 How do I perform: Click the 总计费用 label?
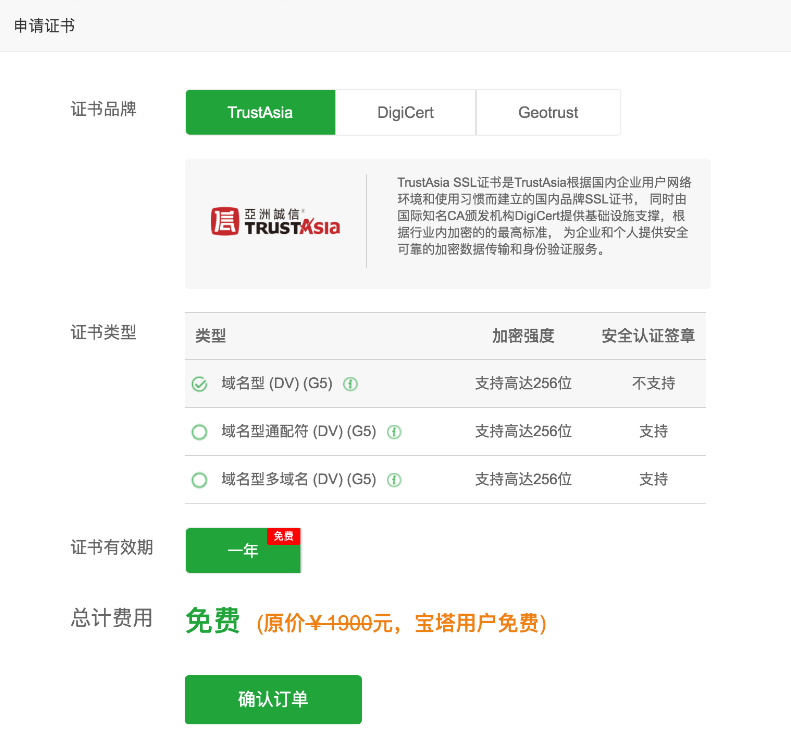[x=111, y=618]
